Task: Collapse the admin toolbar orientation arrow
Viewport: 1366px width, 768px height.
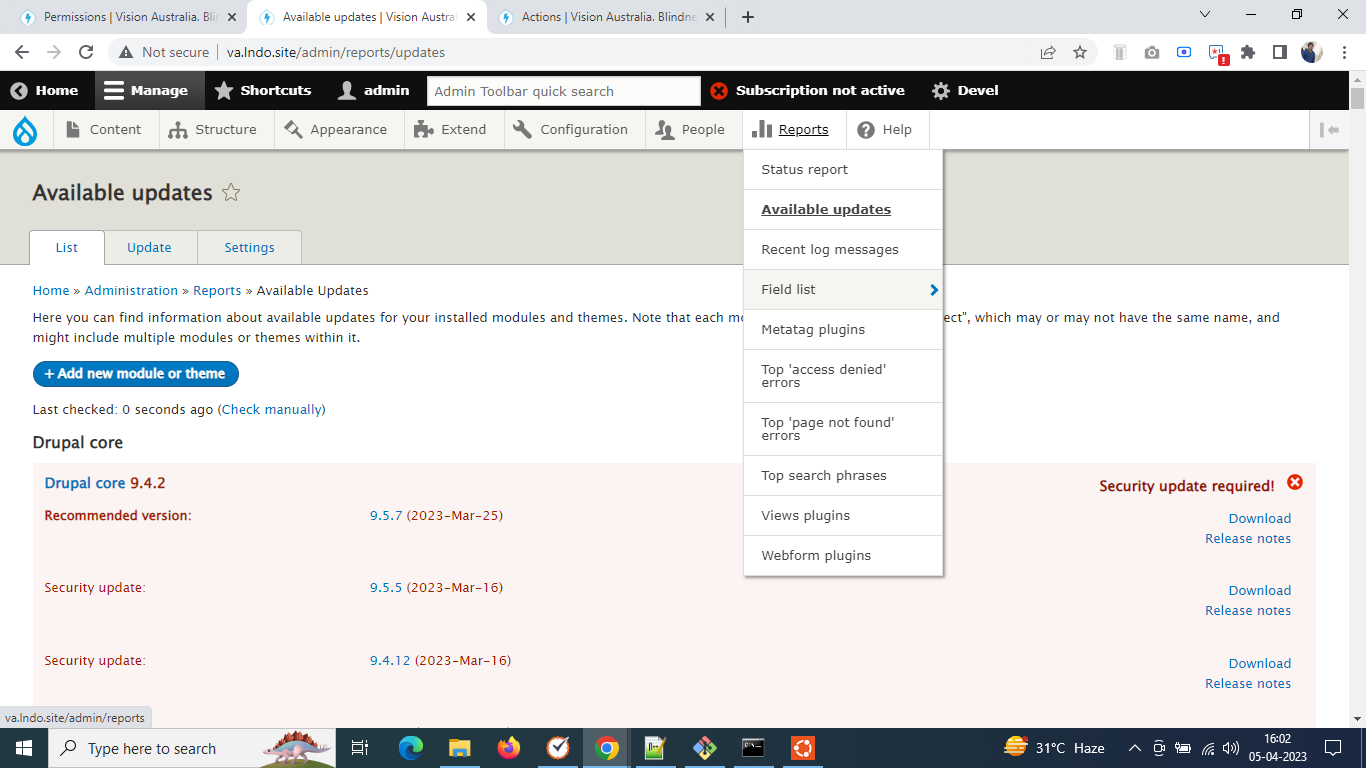Action: 1329,130
